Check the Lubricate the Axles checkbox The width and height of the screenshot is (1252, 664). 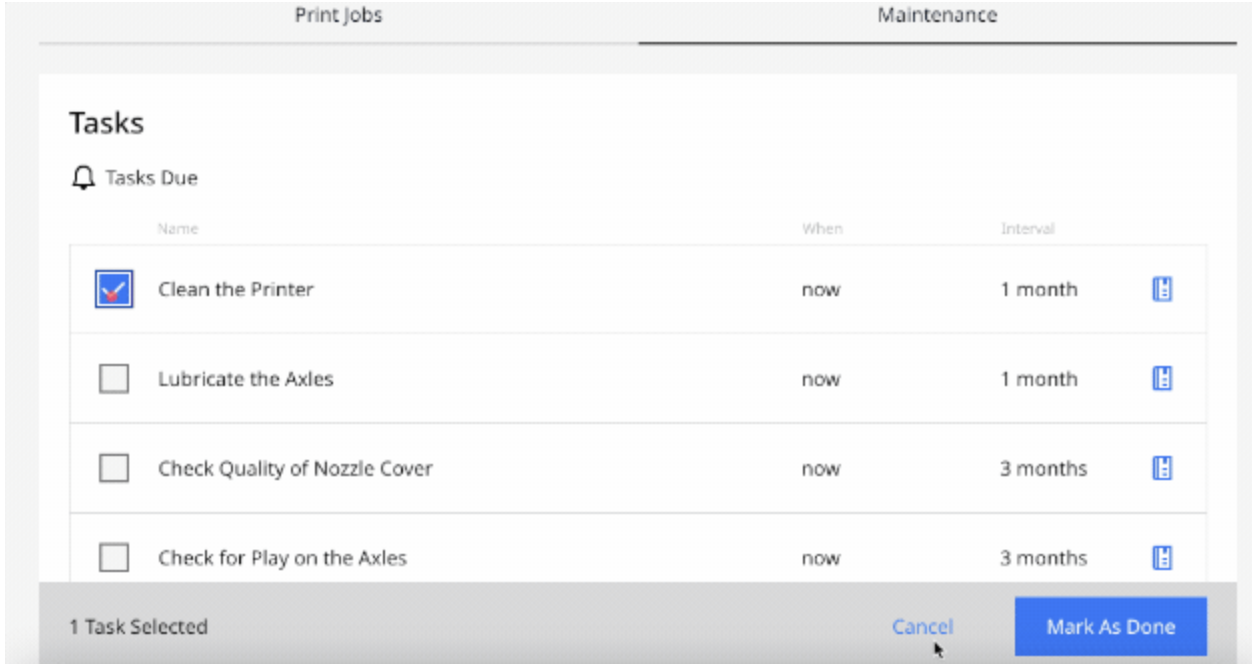114,379
